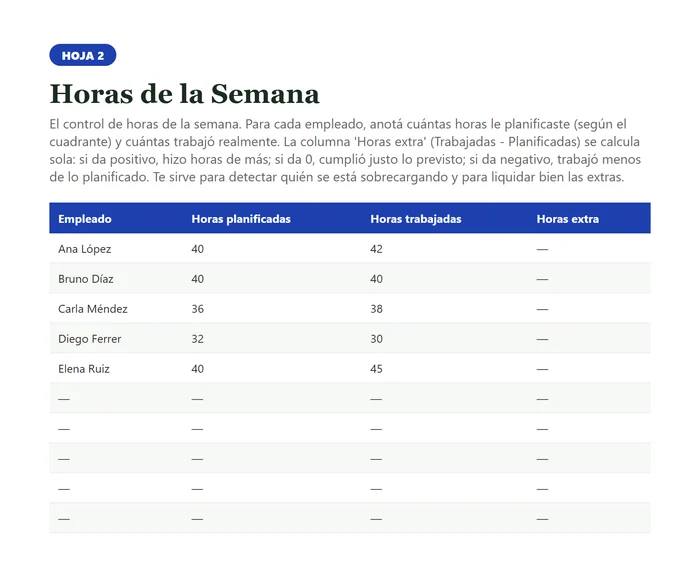Select the Empleado column header
Image resolution: width=700 pixels, height=577 pixels.
[x=85, y=219]
